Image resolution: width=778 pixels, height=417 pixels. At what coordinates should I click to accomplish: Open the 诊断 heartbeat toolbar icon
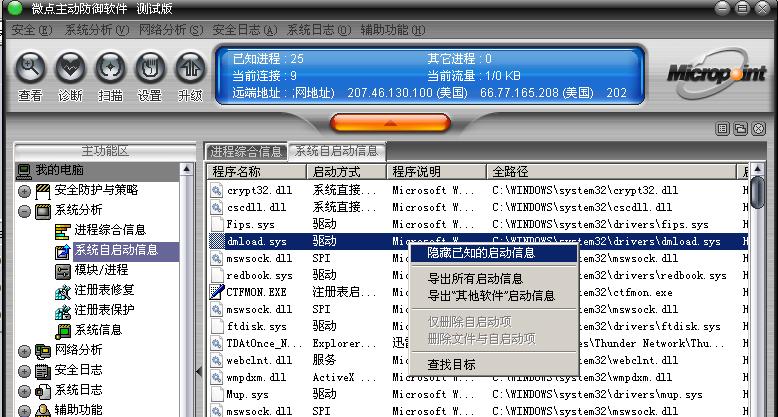(70, 69)
